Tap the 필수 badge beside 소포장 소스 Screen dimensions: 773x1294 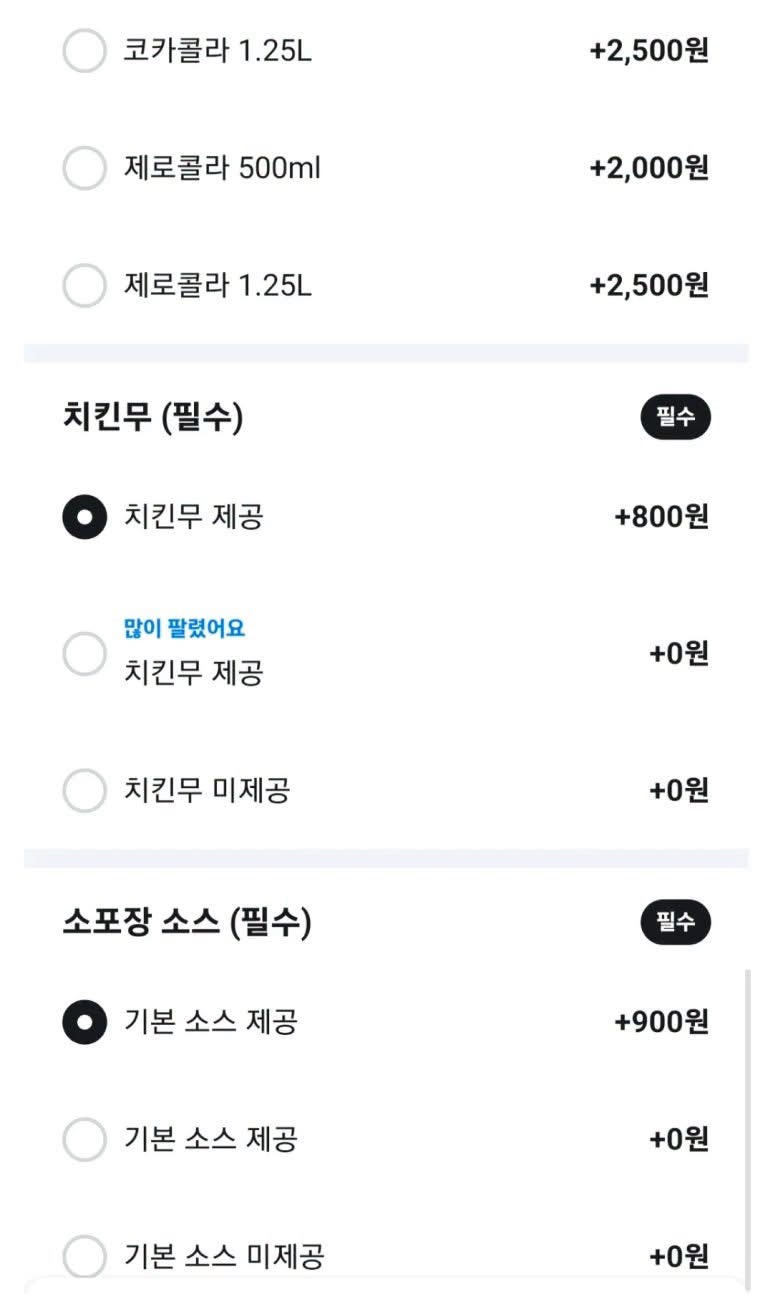676,922
